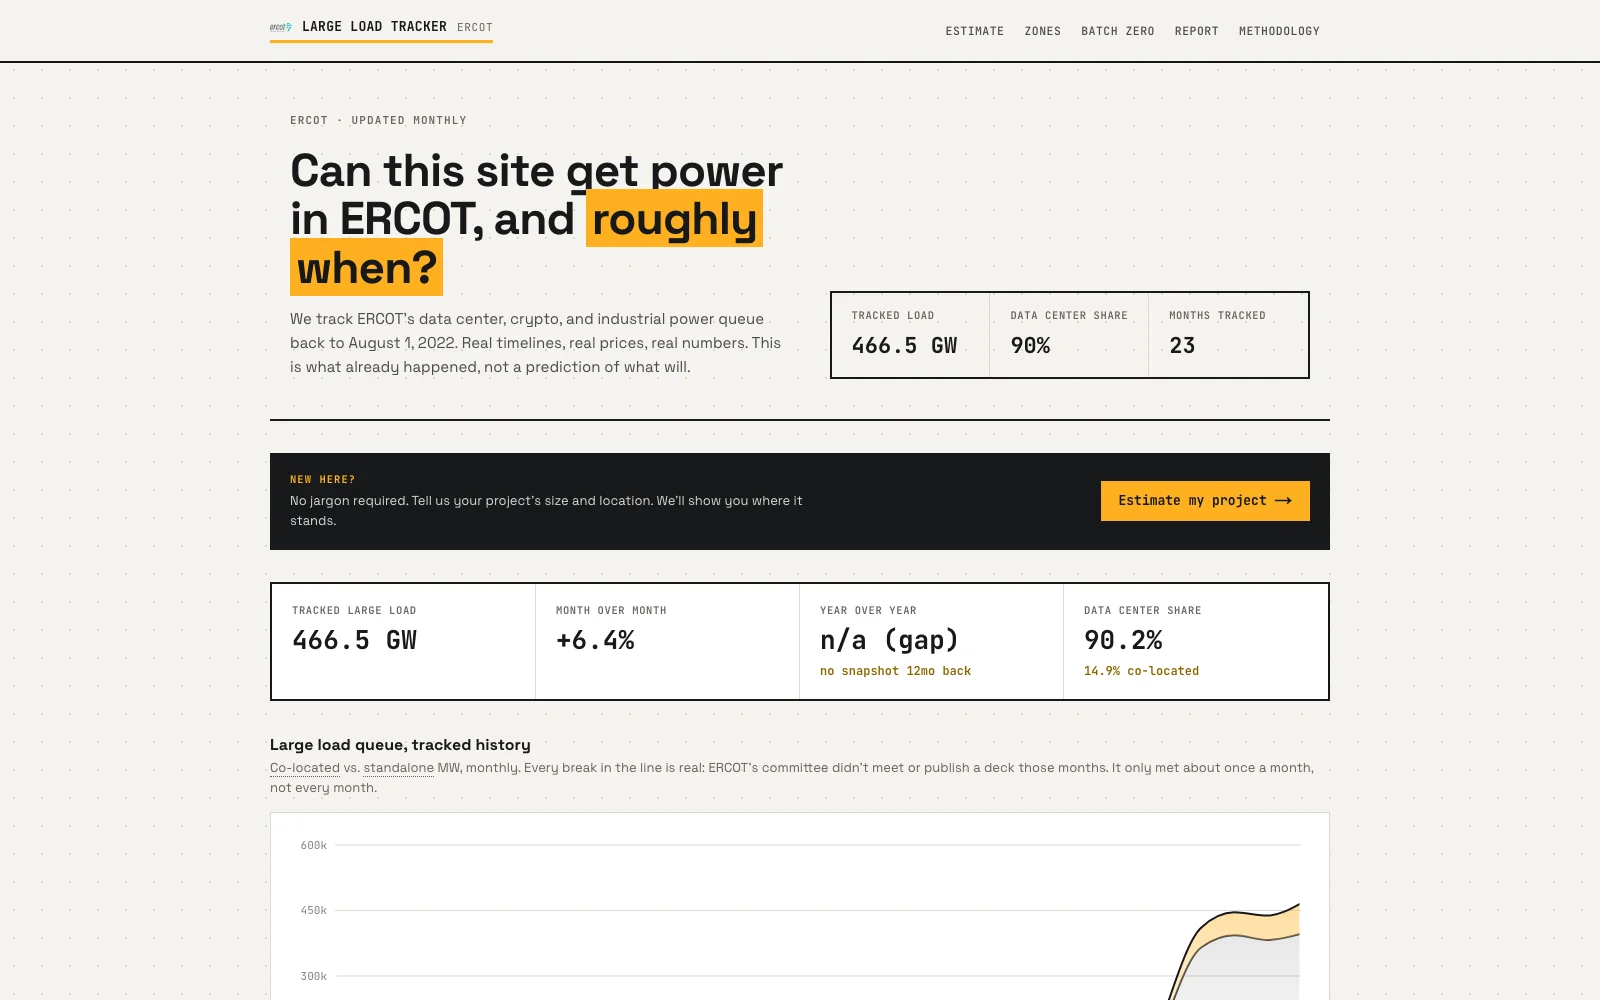Click the ERCOT logo icon in header
This screenshot has width=1600, height=1000.
281,27
